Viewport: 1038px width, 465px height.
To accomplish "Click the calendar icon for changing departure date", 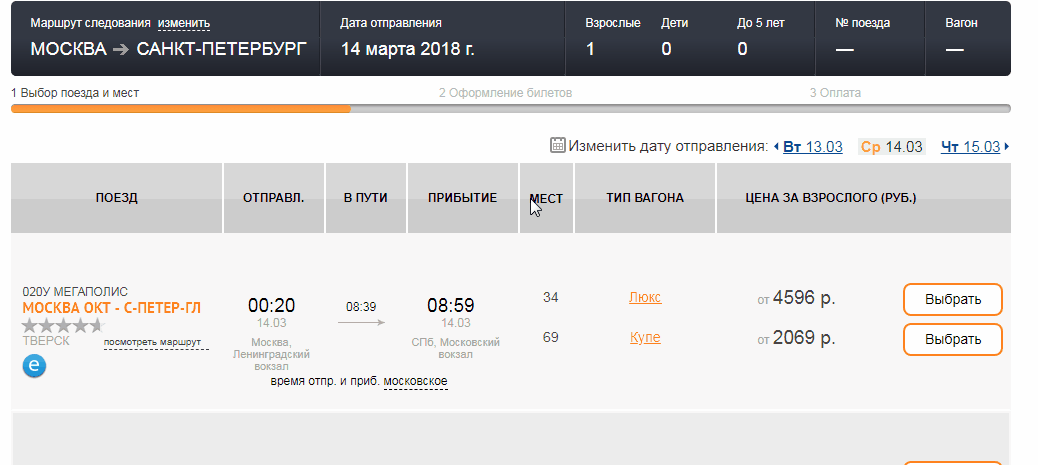I will tap(558, 146).
